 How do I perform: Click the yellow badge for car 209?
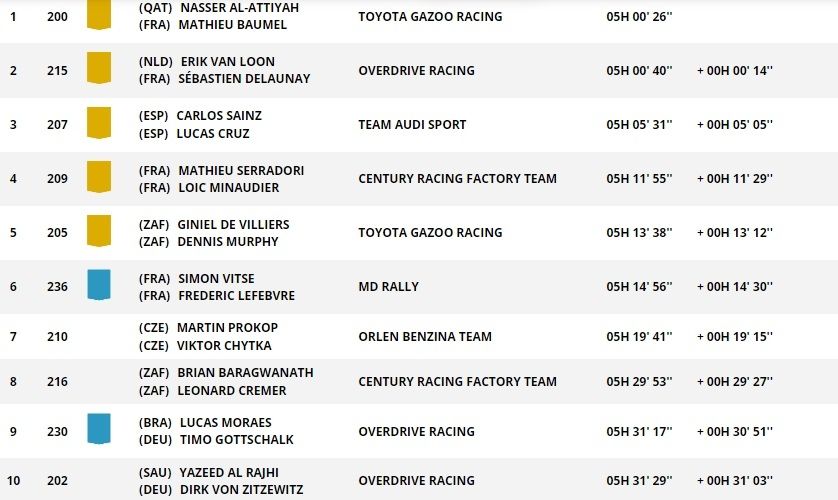pyautogui.click(x=98, y=177)
